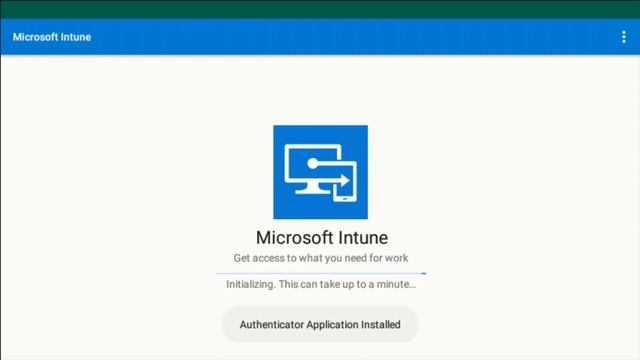Tap the Authenticator Application Installed toast
640x360 pixels.
tap(320, 324)
